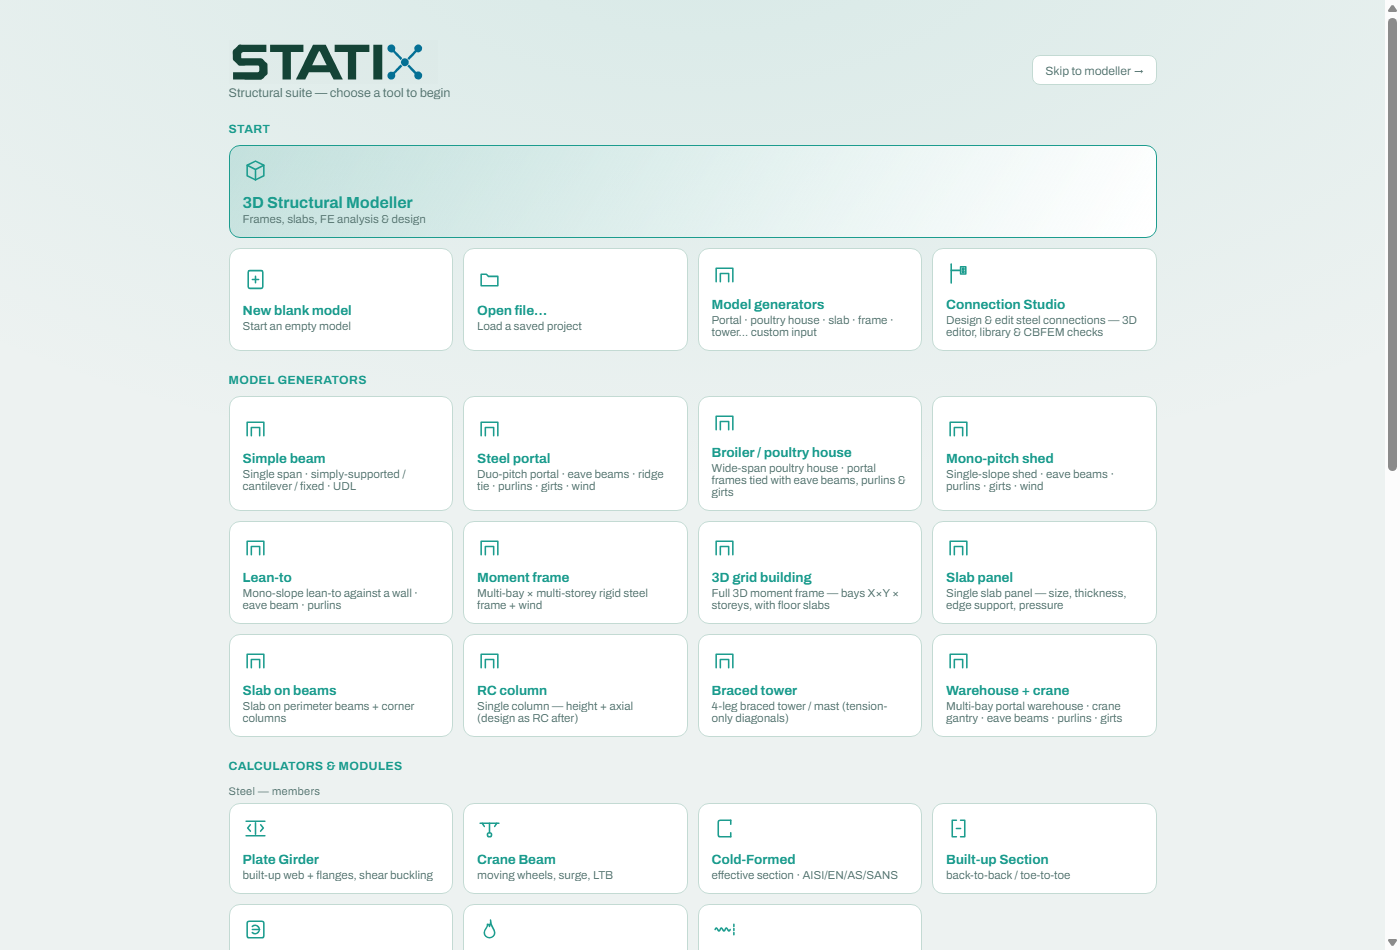Click the New blank model plus-document icon
This screenshot has width=1400, height=950.
(256, 279)
